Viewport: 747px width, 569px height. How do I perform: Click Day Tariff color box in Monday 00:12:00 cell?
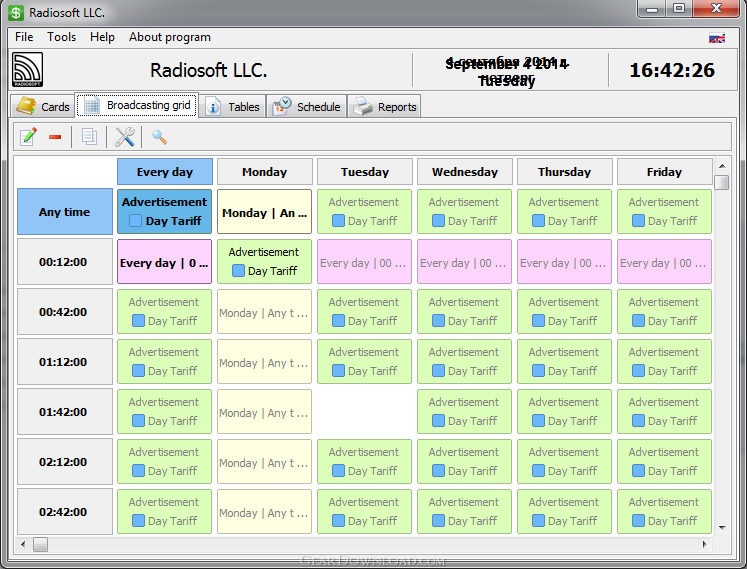238,271
